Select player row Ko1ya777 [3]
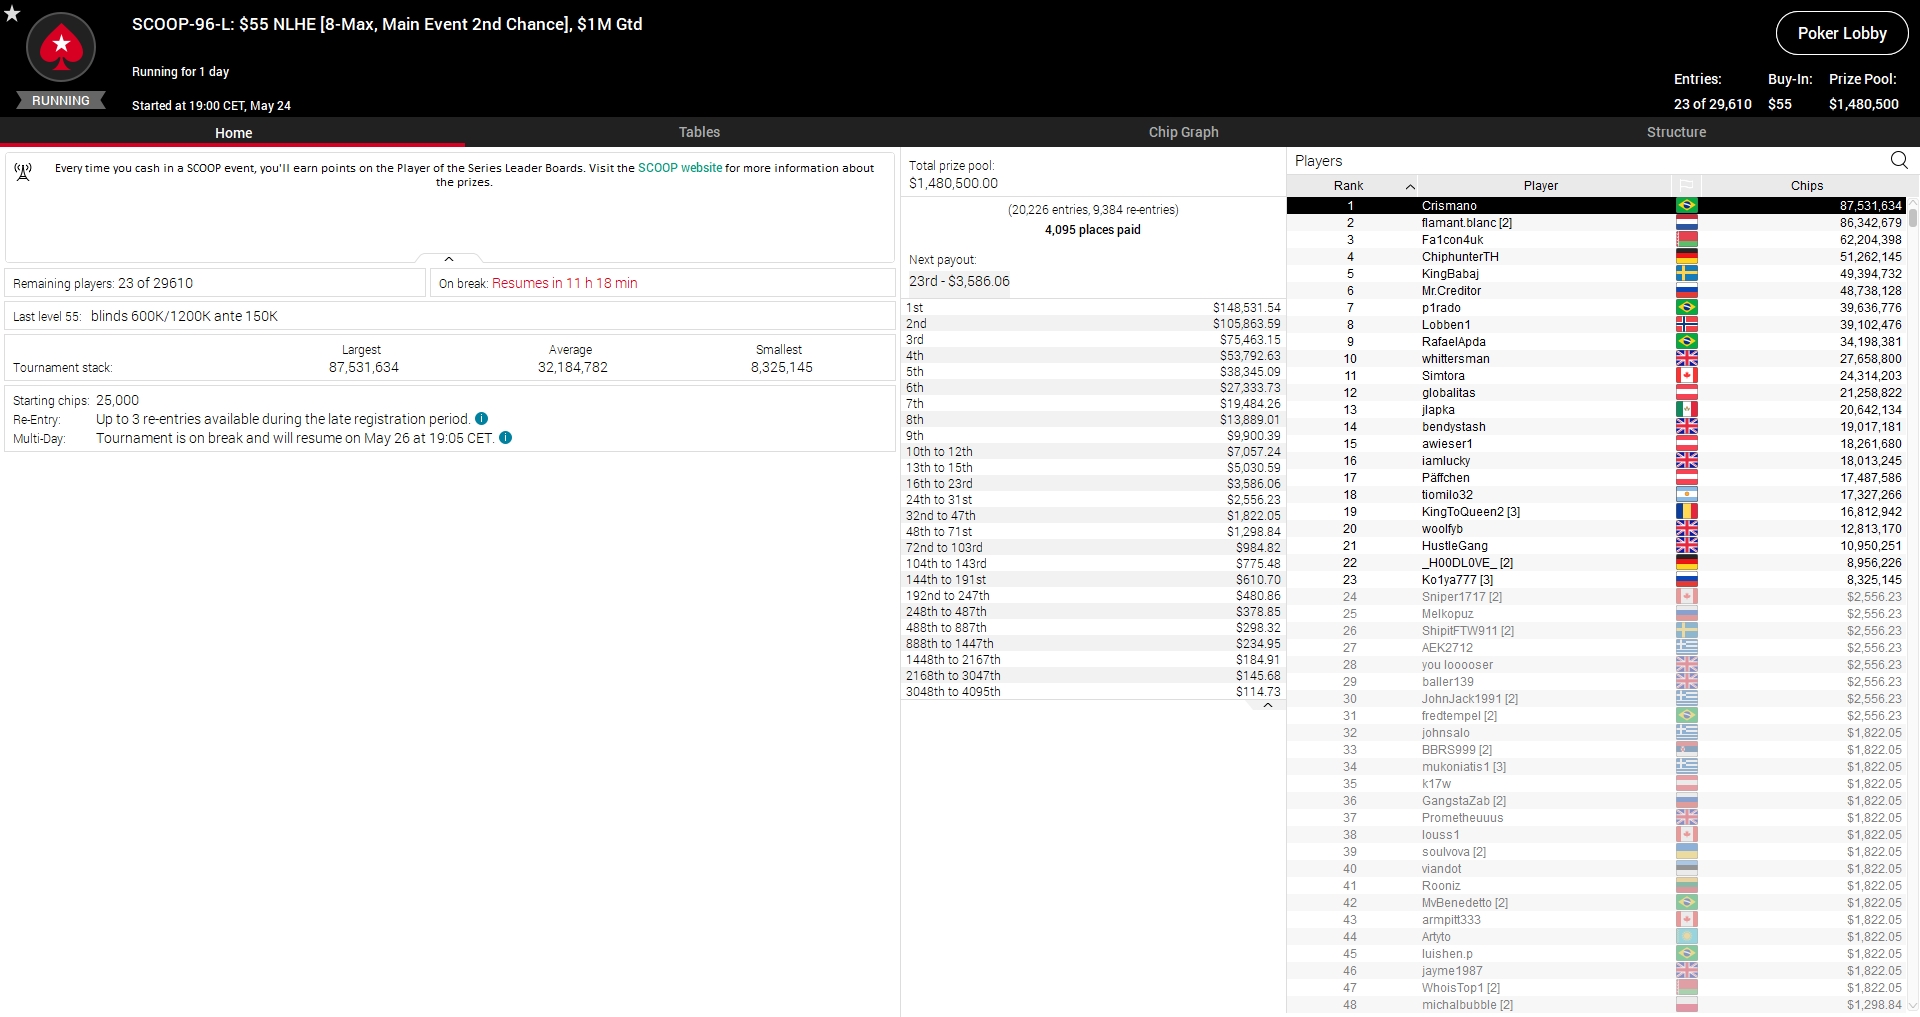Image resolution: width=1920 pixels, height=1017 pixels. (1597, 580)
